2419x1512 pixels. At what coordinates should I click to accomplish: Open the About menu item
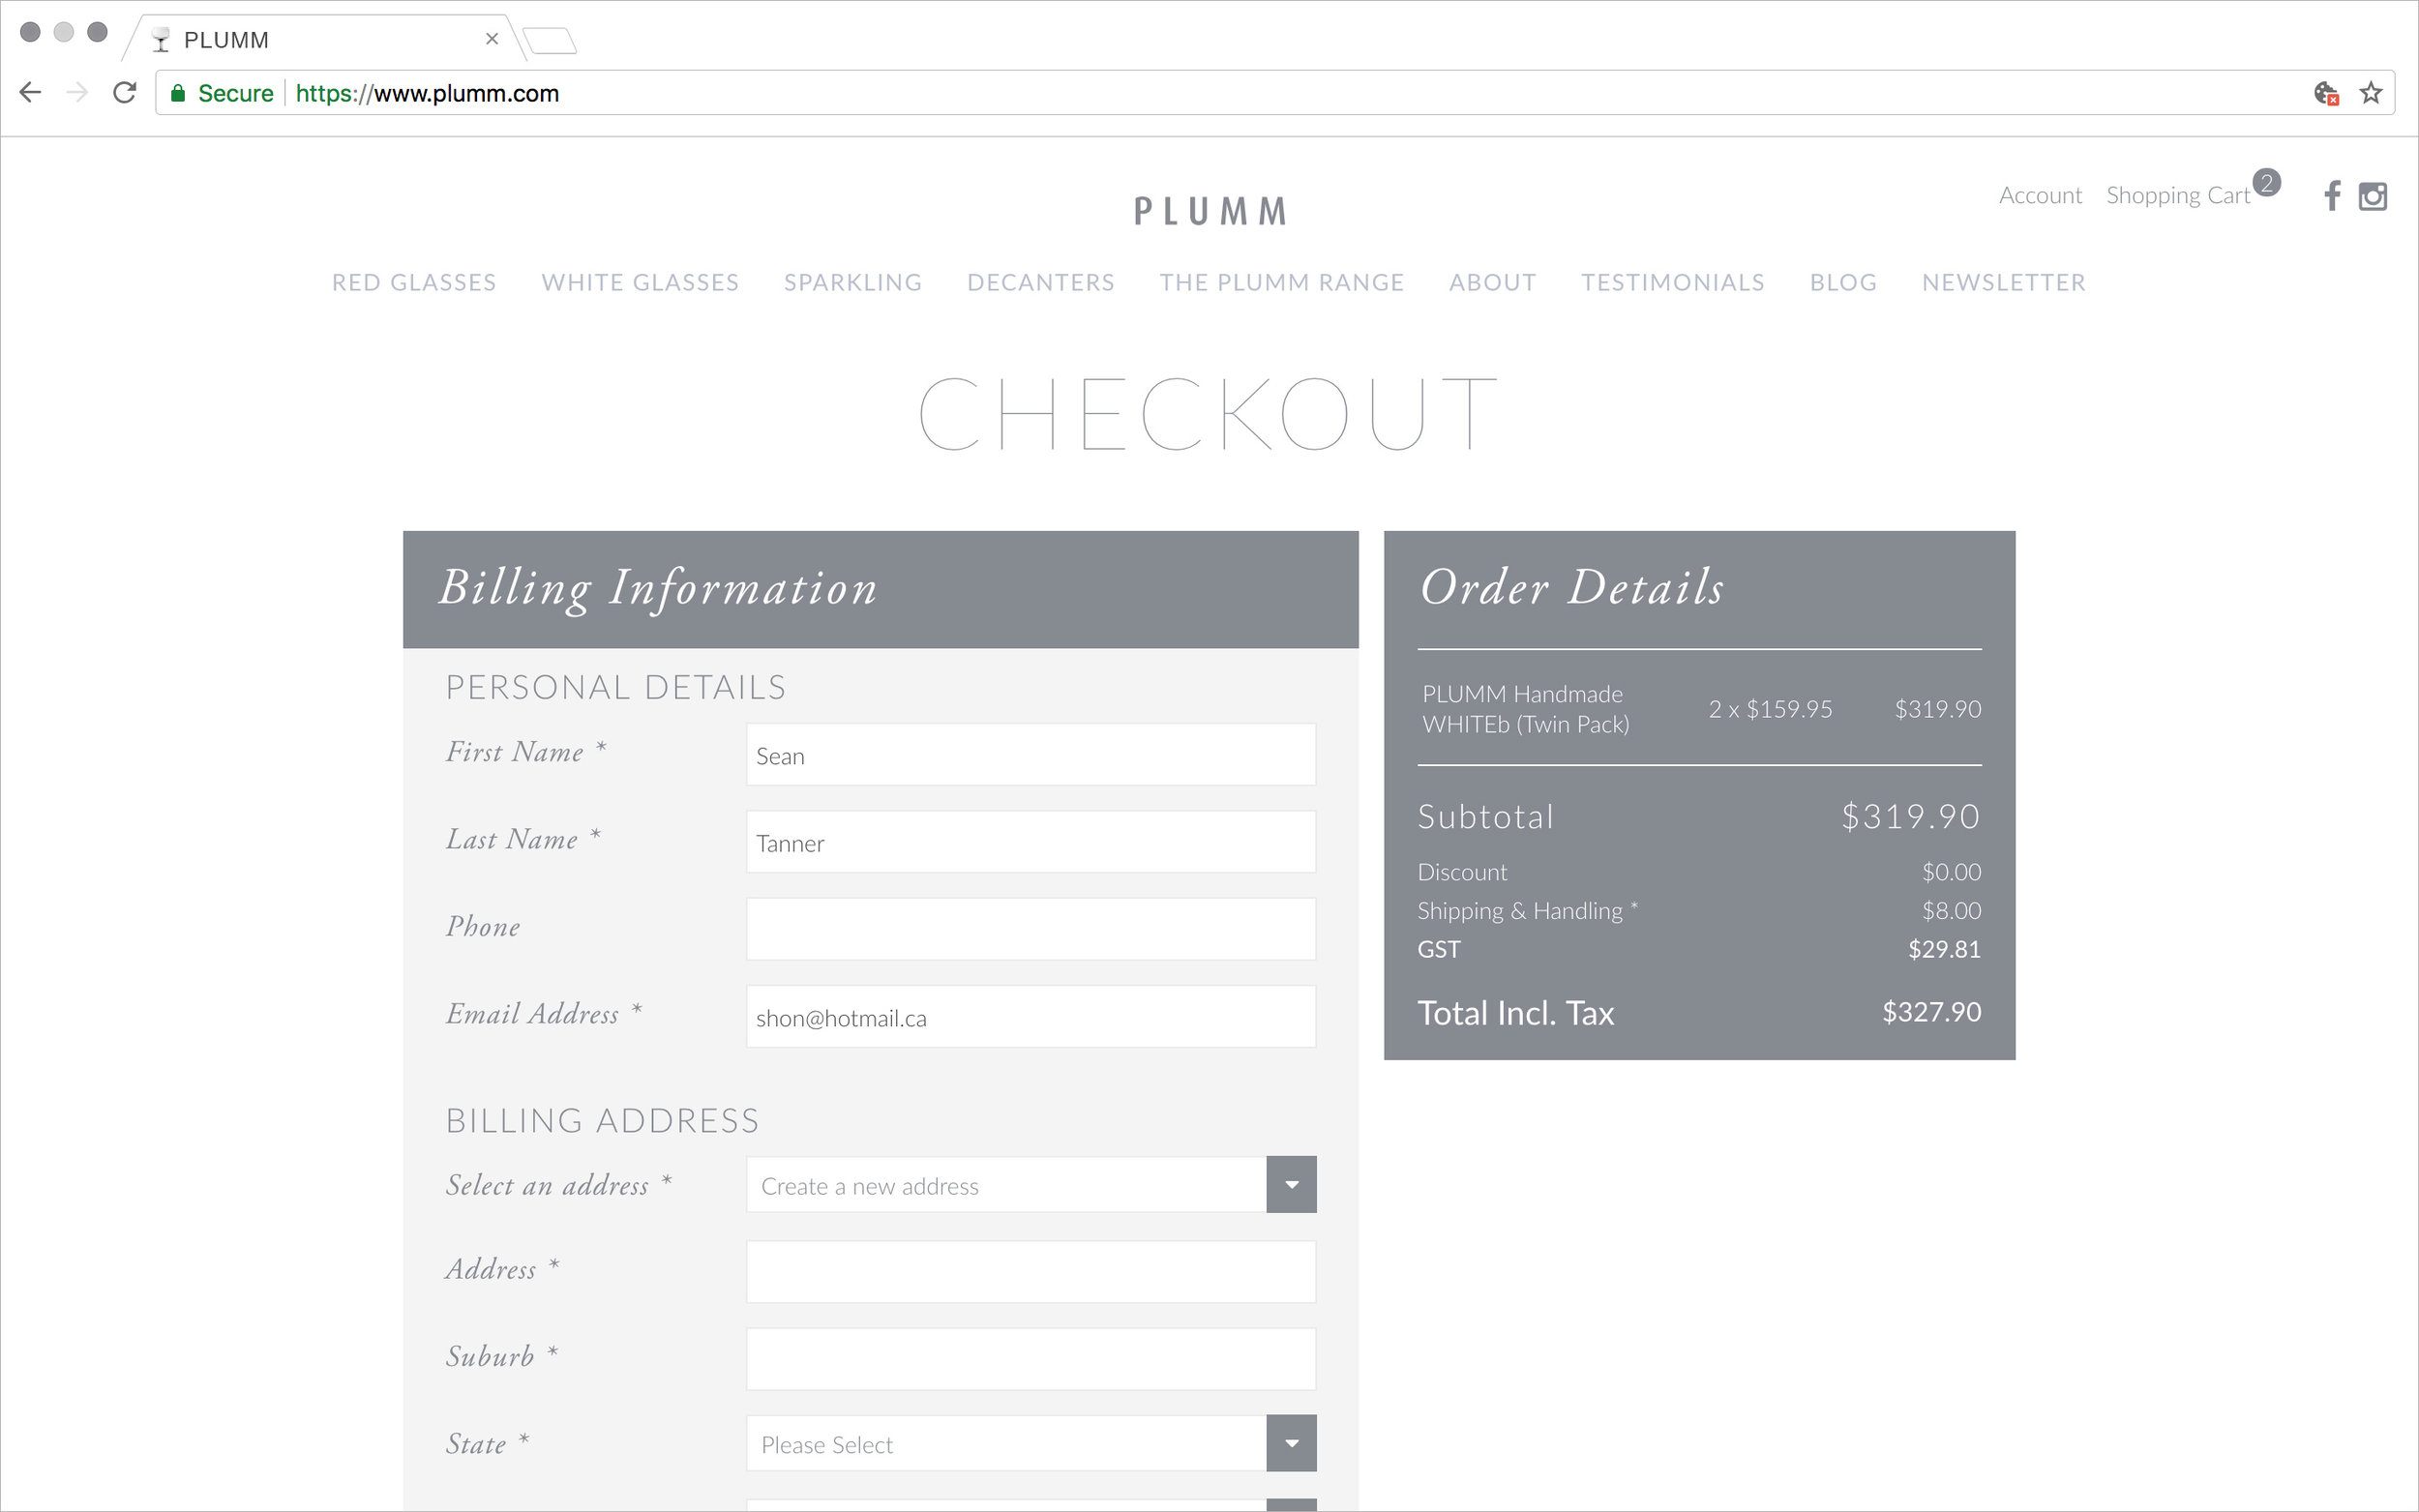point(1493,283)
